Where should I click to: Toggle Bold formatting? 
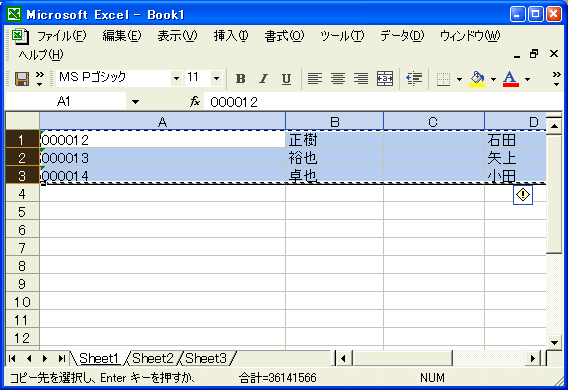click(x=241, y=79)
